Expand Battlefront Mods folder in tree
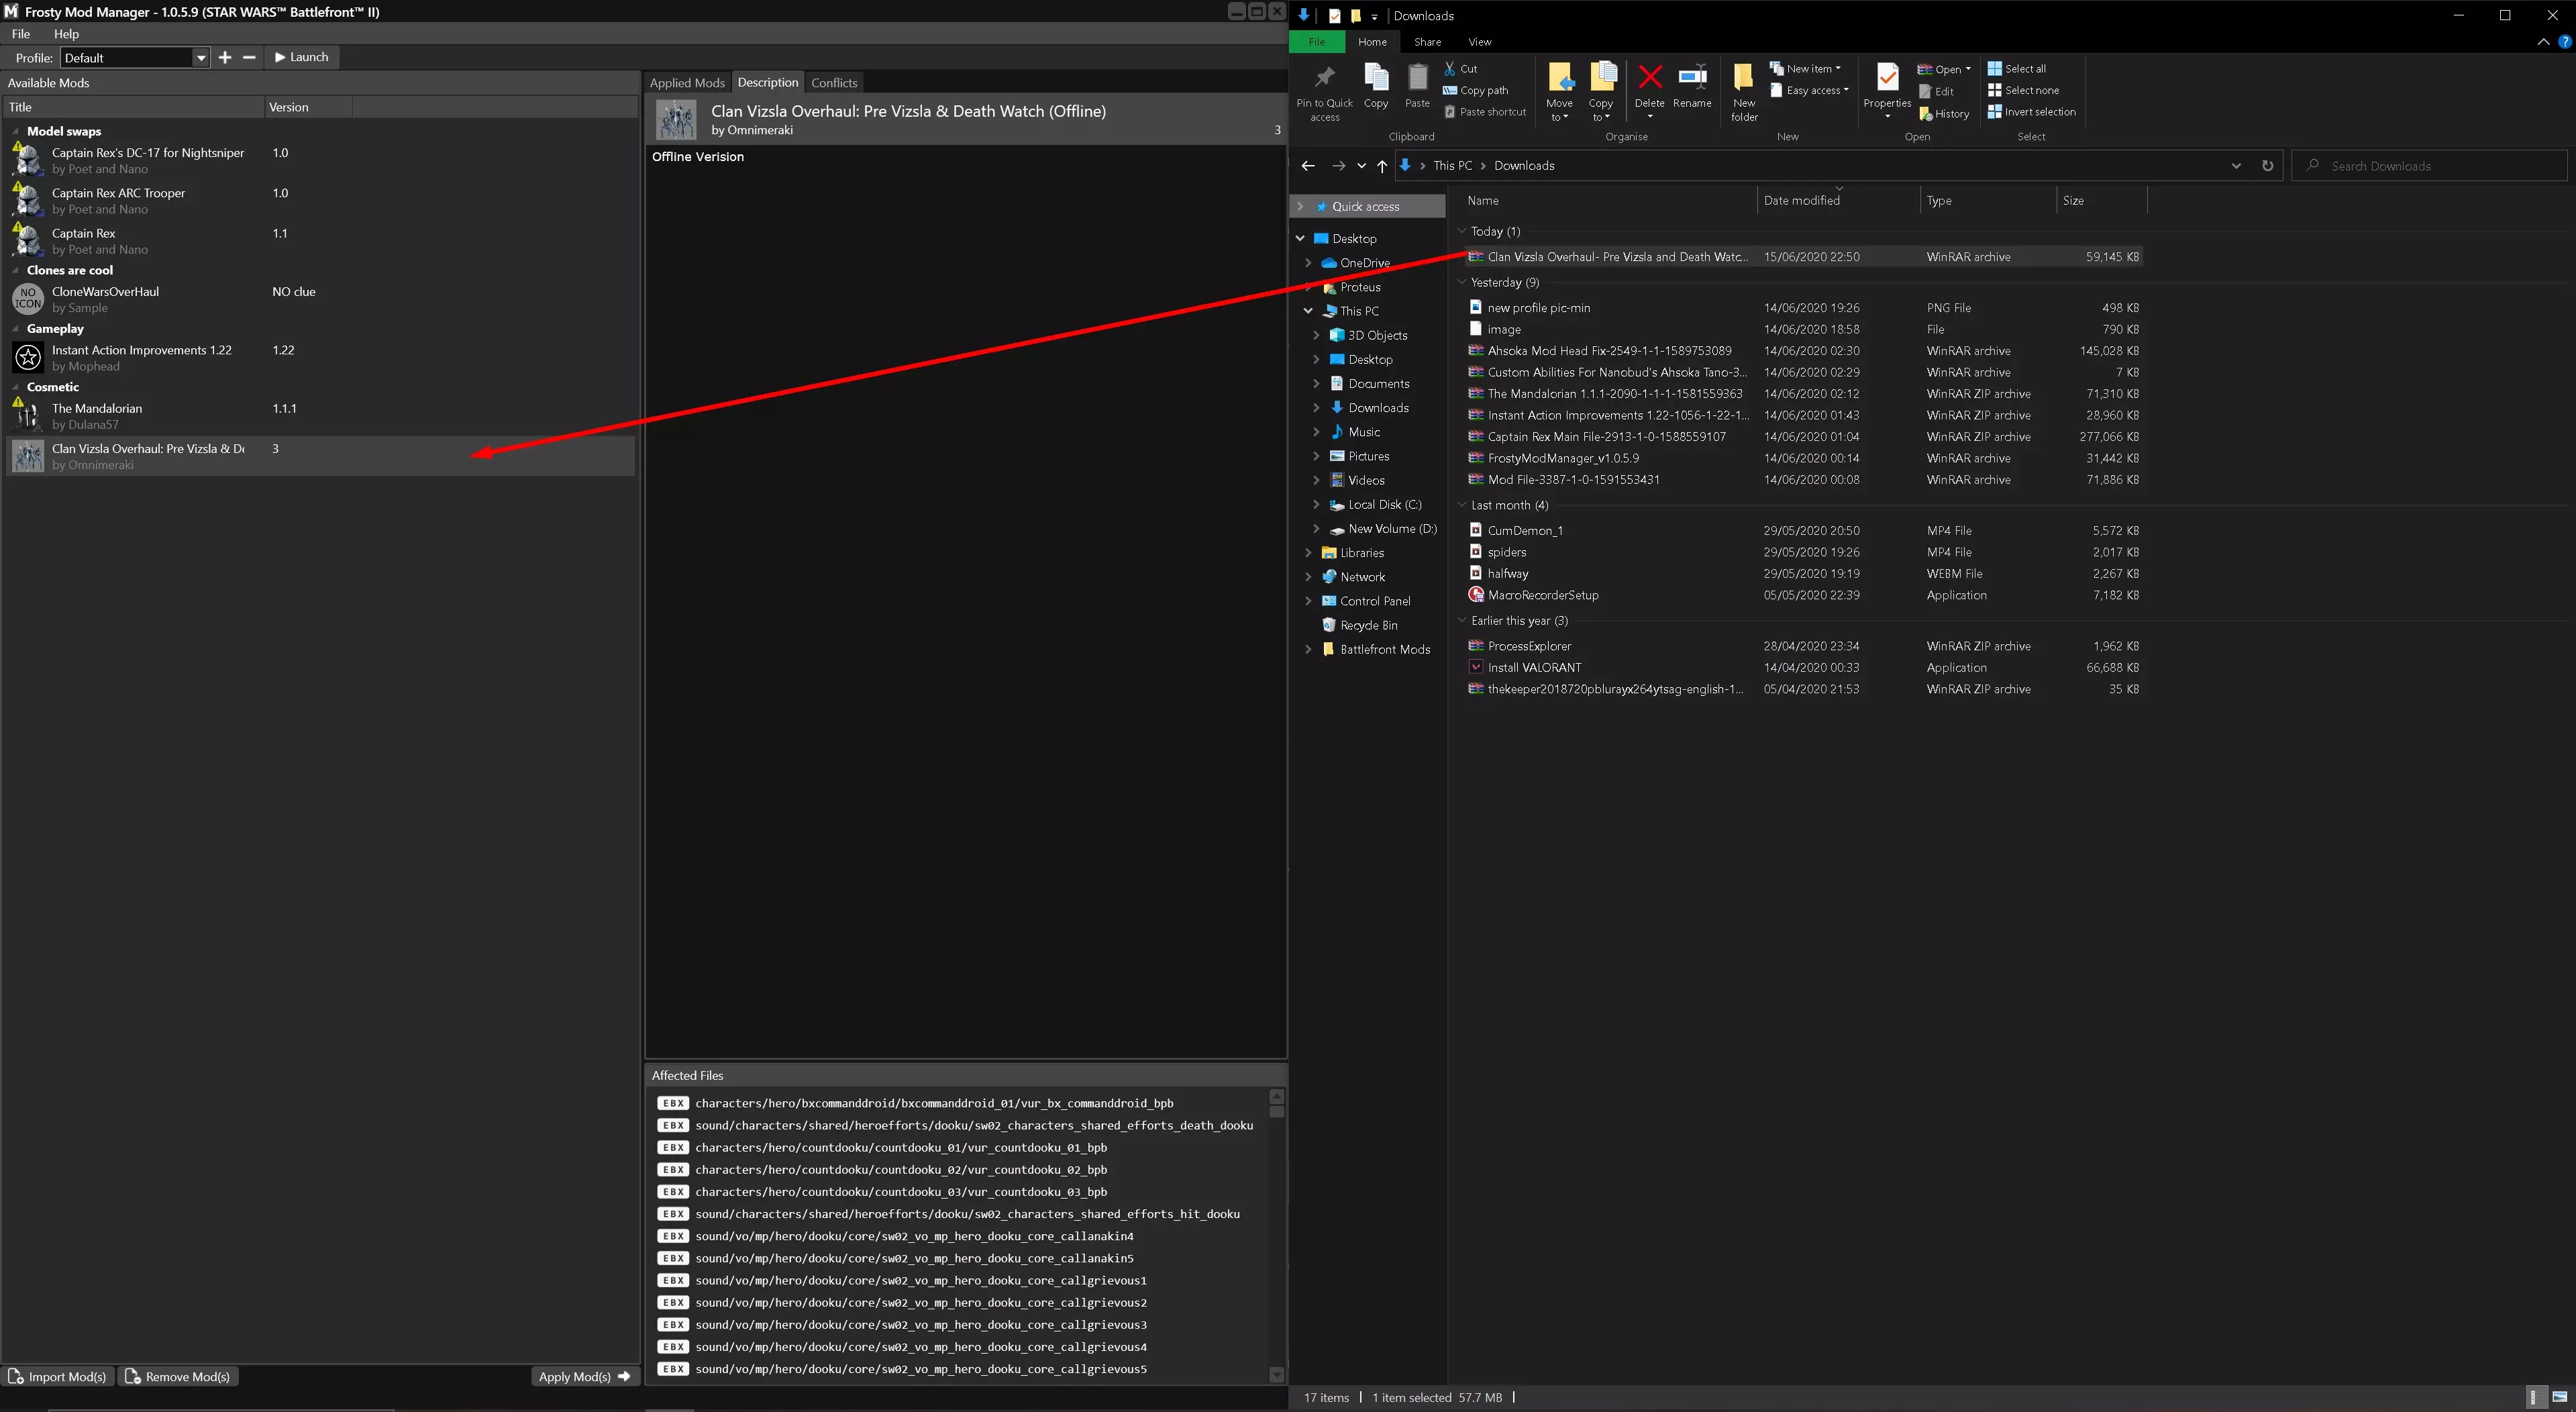2576x1412 pixels. coord(1308,650)
